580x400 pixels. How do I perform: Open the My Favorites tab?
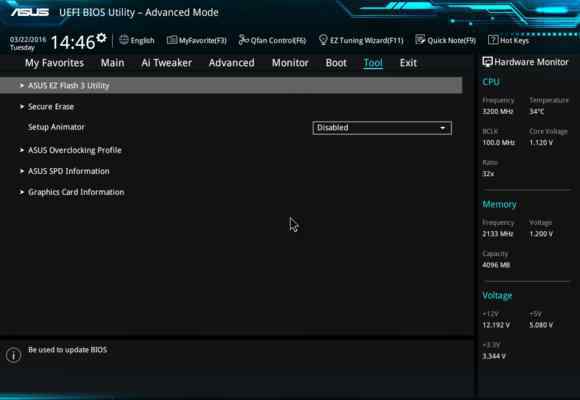coord(54,63)
